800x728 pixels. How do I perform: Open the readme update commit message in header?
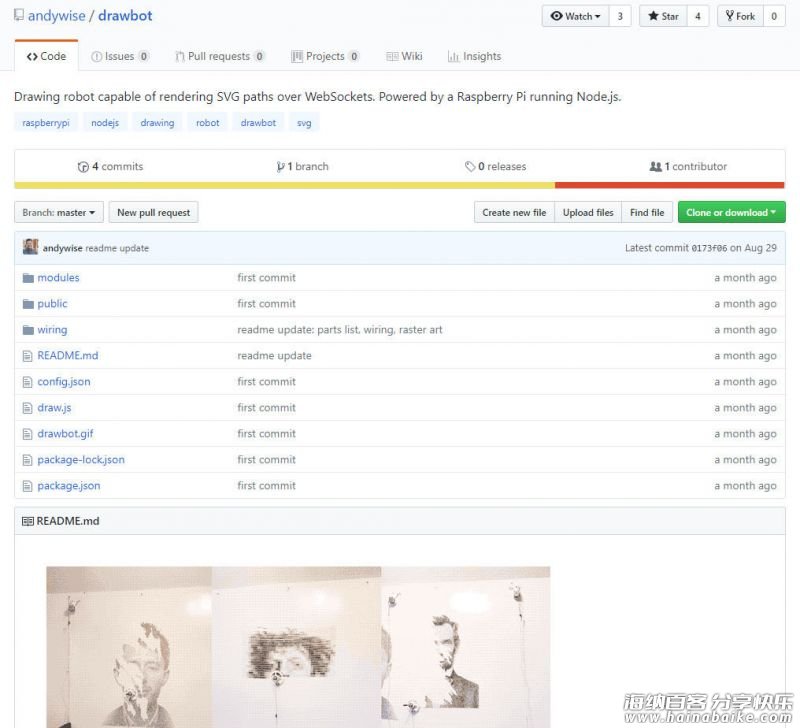pos(117,248)
